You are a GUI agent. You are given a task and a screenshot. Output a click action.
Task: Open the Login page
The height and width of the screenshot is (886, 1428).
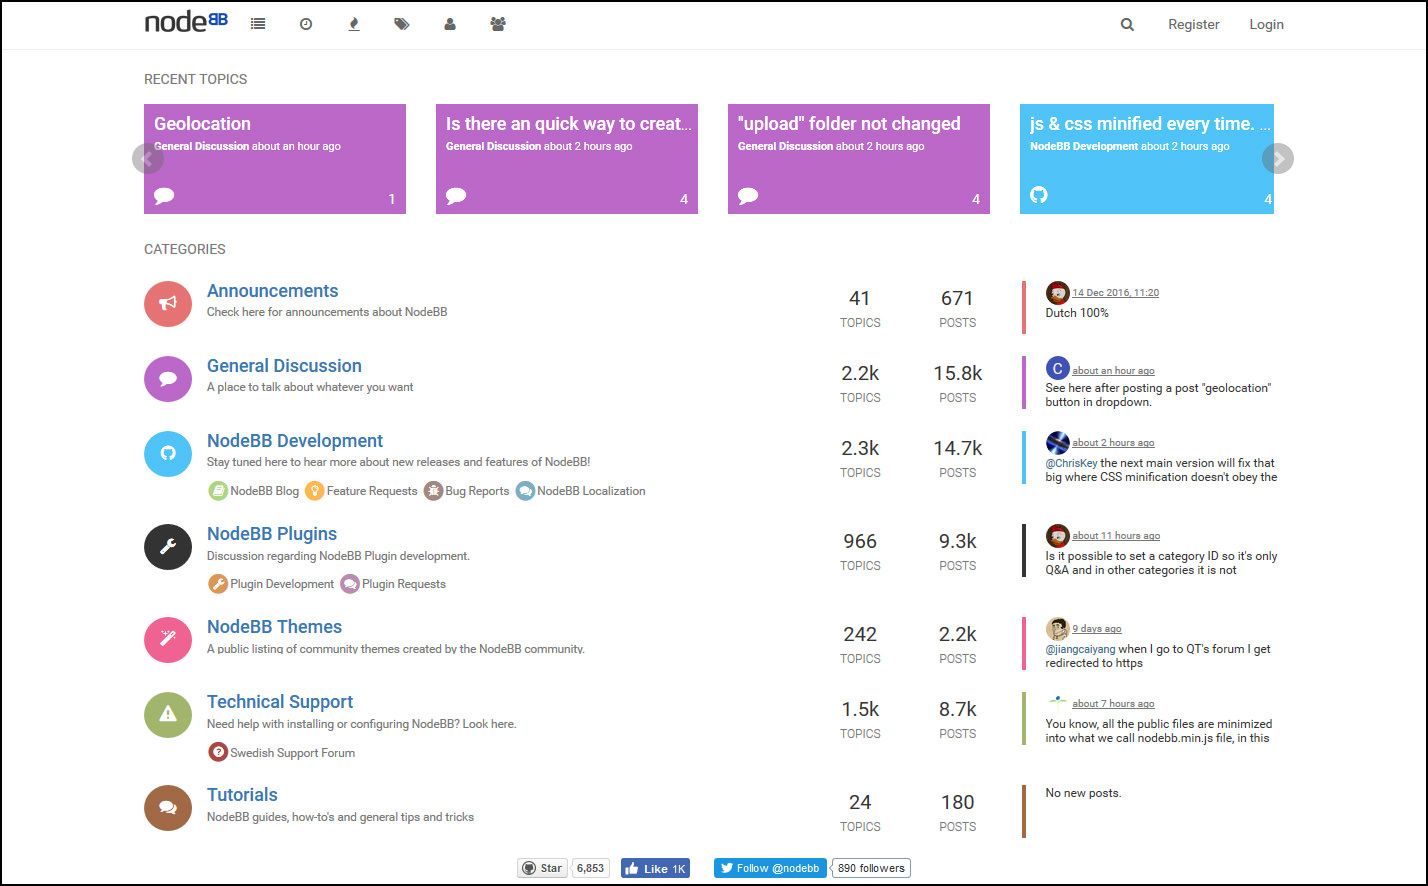pyautogui.click(x=1266, y=25)
